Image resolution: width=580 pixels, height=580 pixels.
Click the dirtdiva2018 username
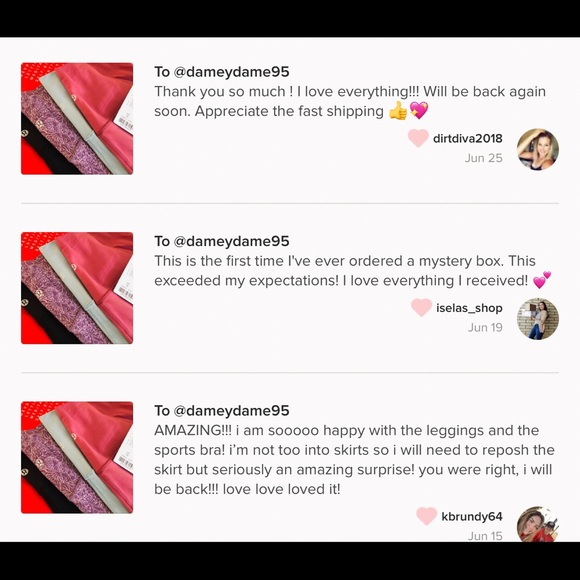click(468, 138)
